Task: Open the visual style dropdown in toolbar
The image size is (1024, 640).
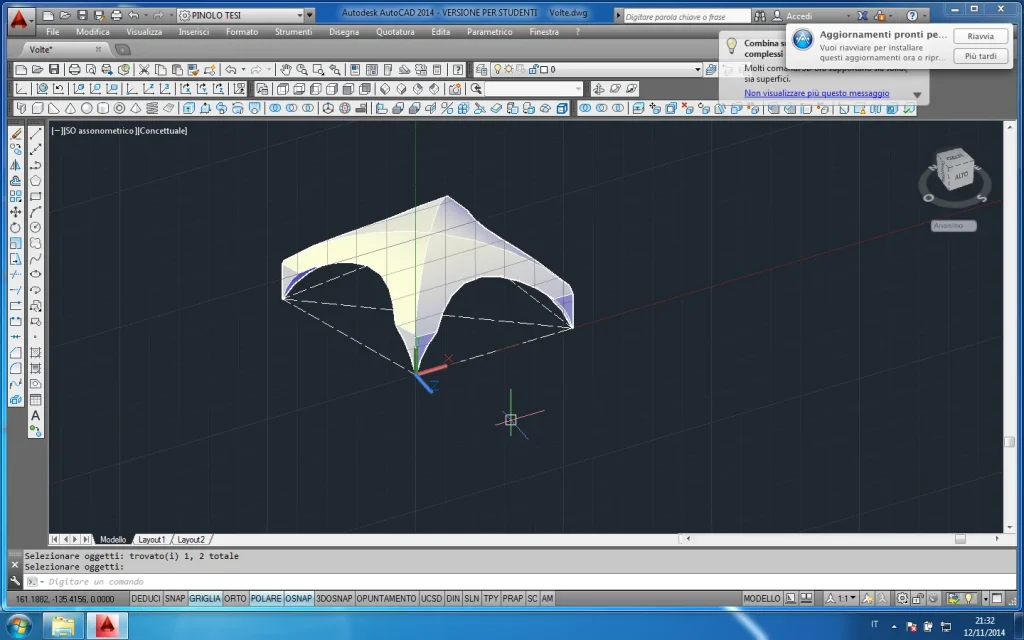Action: coord(579,89)
